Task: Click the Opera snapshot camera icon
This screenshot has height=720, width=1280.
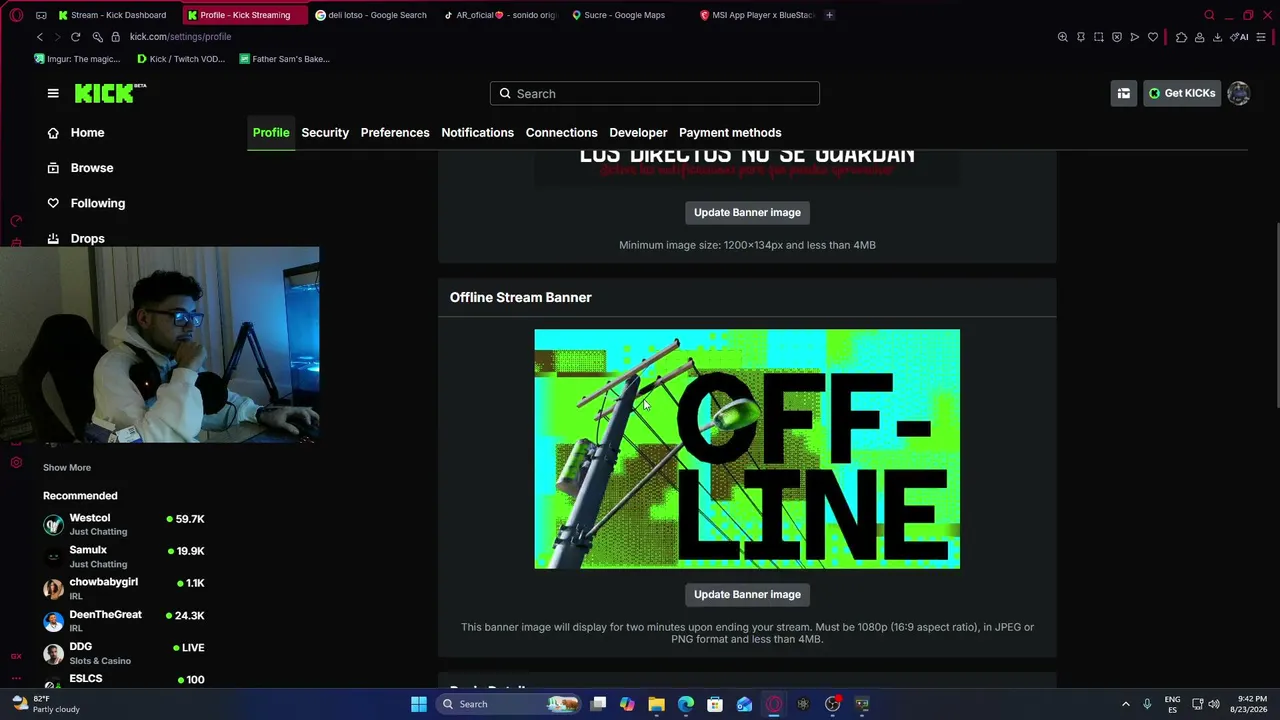Action: coord(1099,37)
